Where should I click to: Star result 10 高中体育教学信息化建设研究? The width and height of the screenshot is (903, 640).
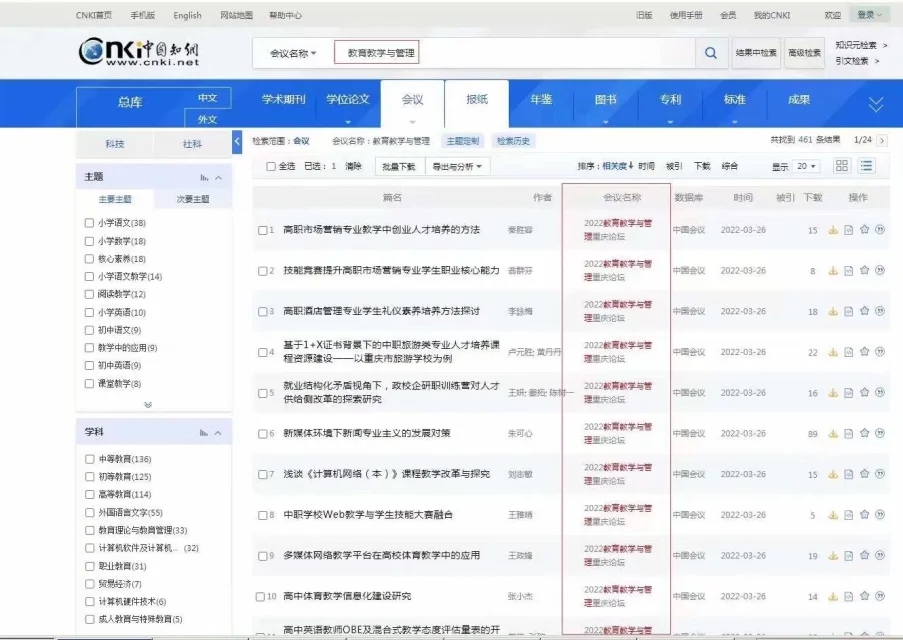[x=864, y=596]
